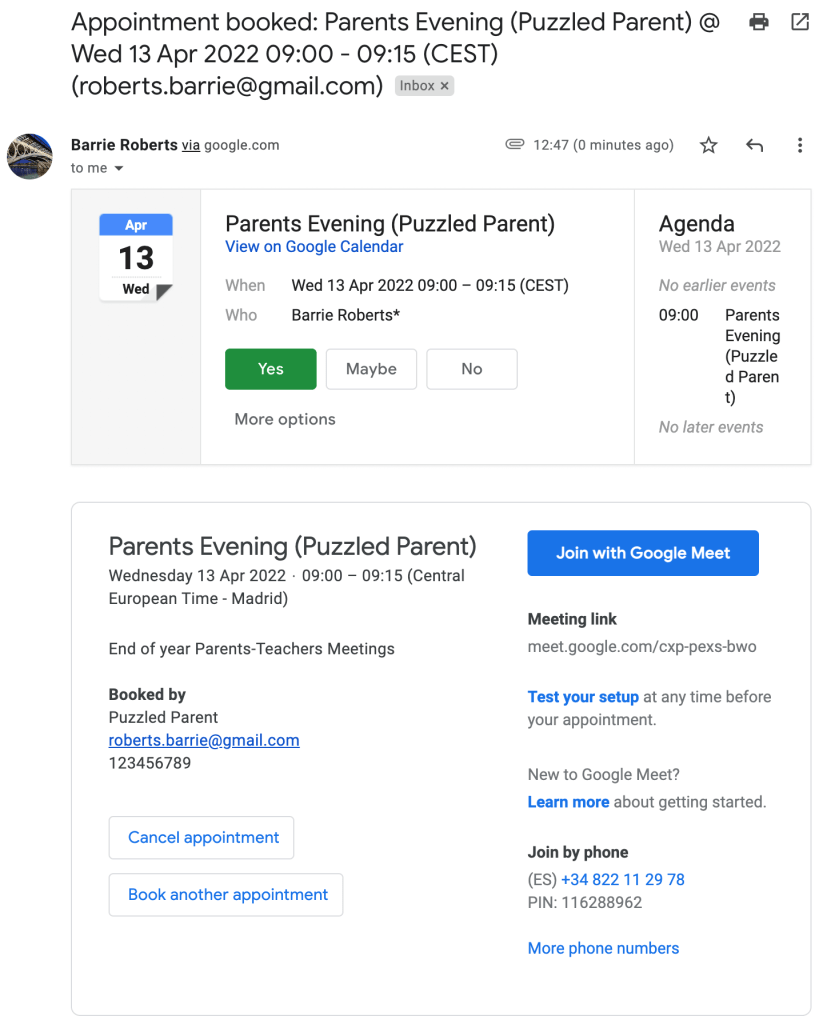Open email in new window icon
Screen dimensions: 823x1024
click(800, 22)
